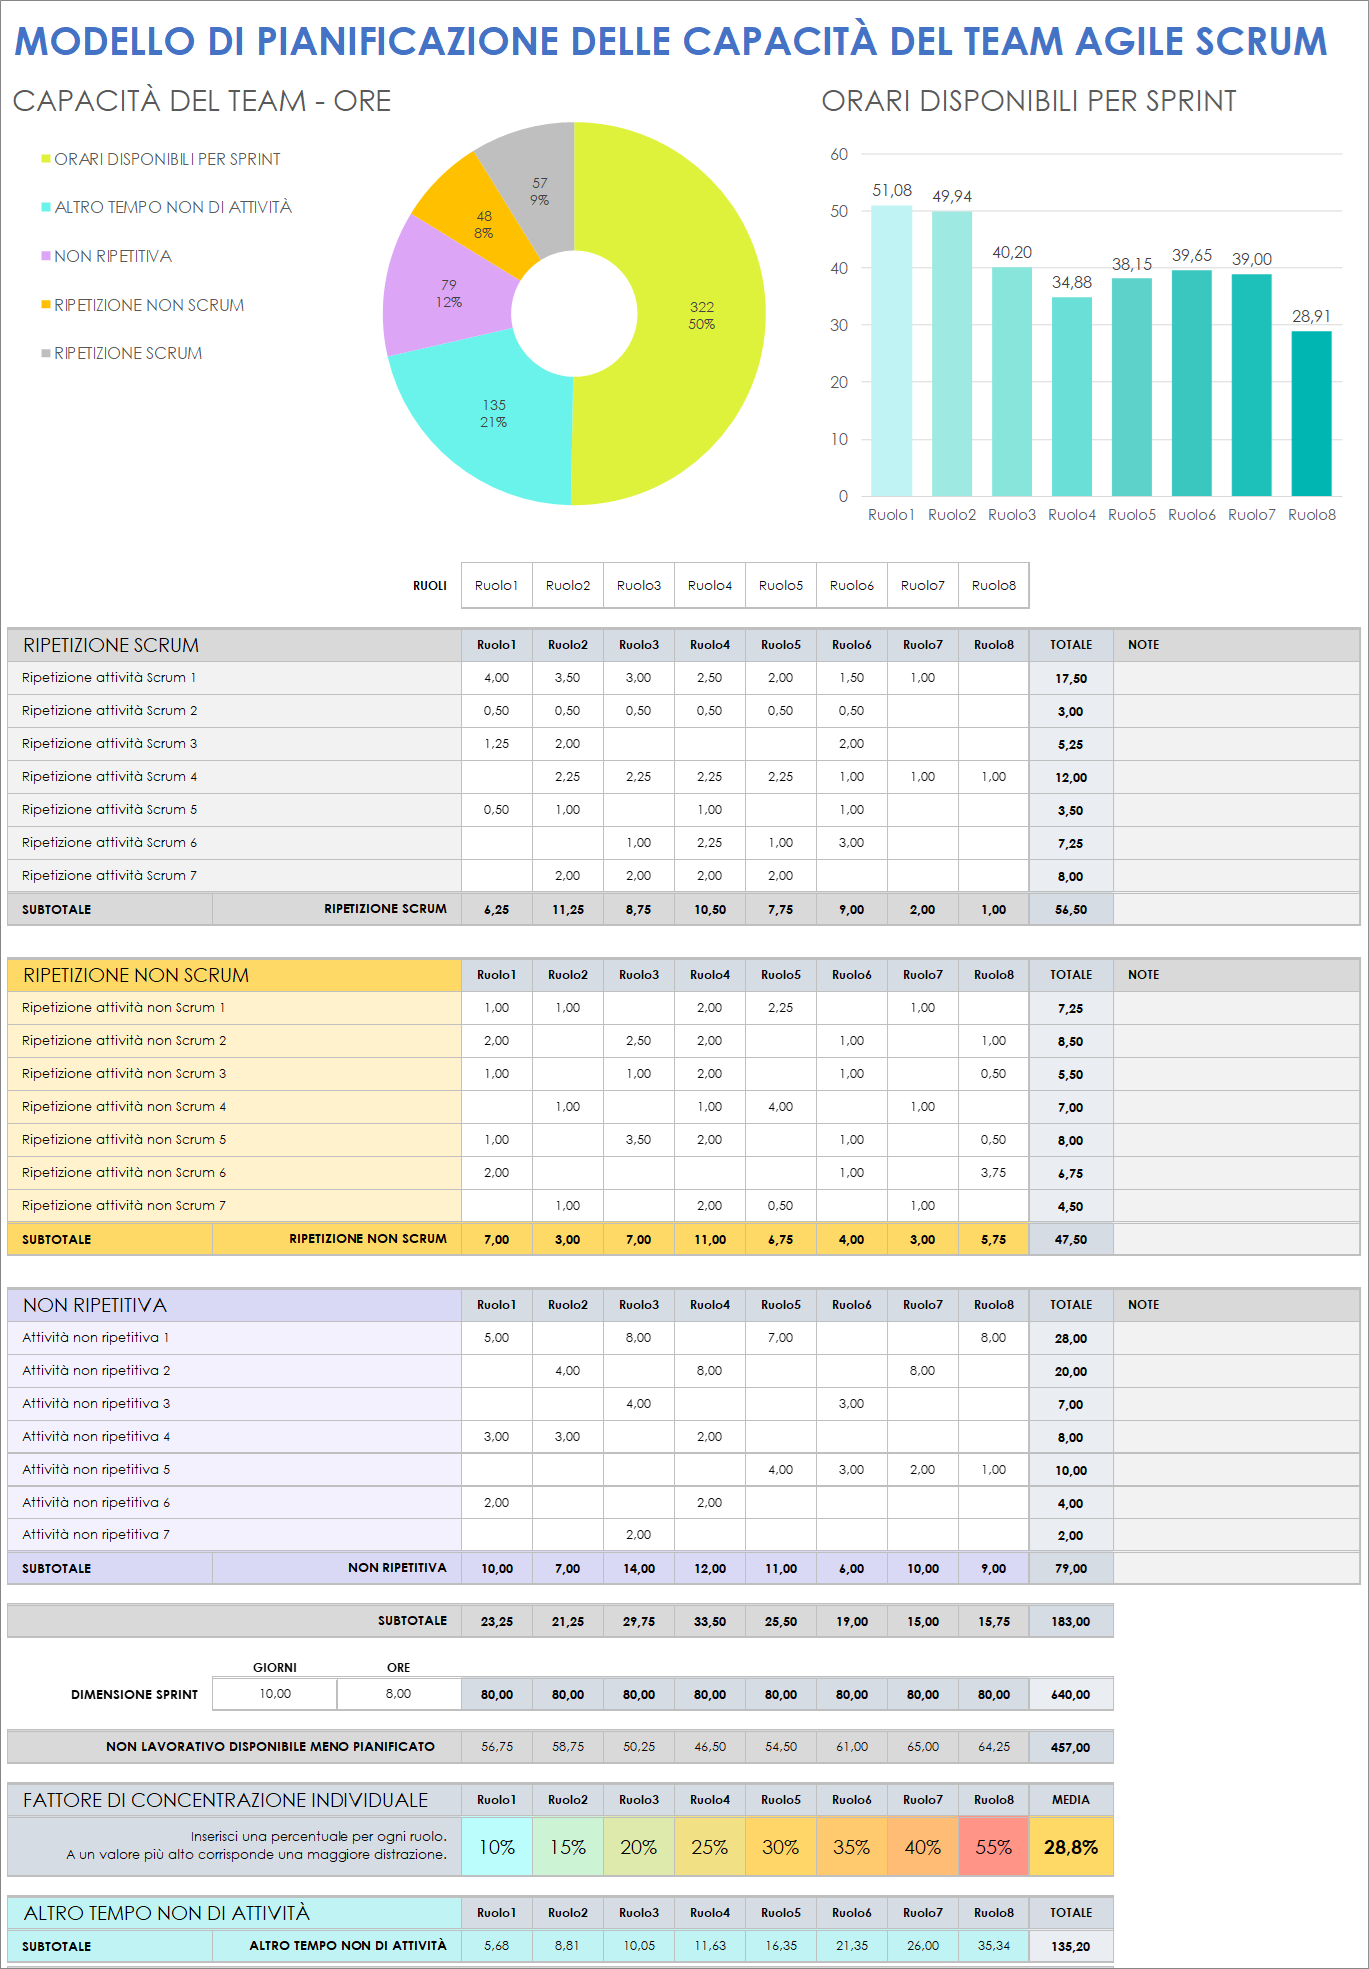The height and width of the screenshot is (1969, 1369).
Task: Click the 33,50 subtotal for Ruolo4
Action: click(710, 1621)
